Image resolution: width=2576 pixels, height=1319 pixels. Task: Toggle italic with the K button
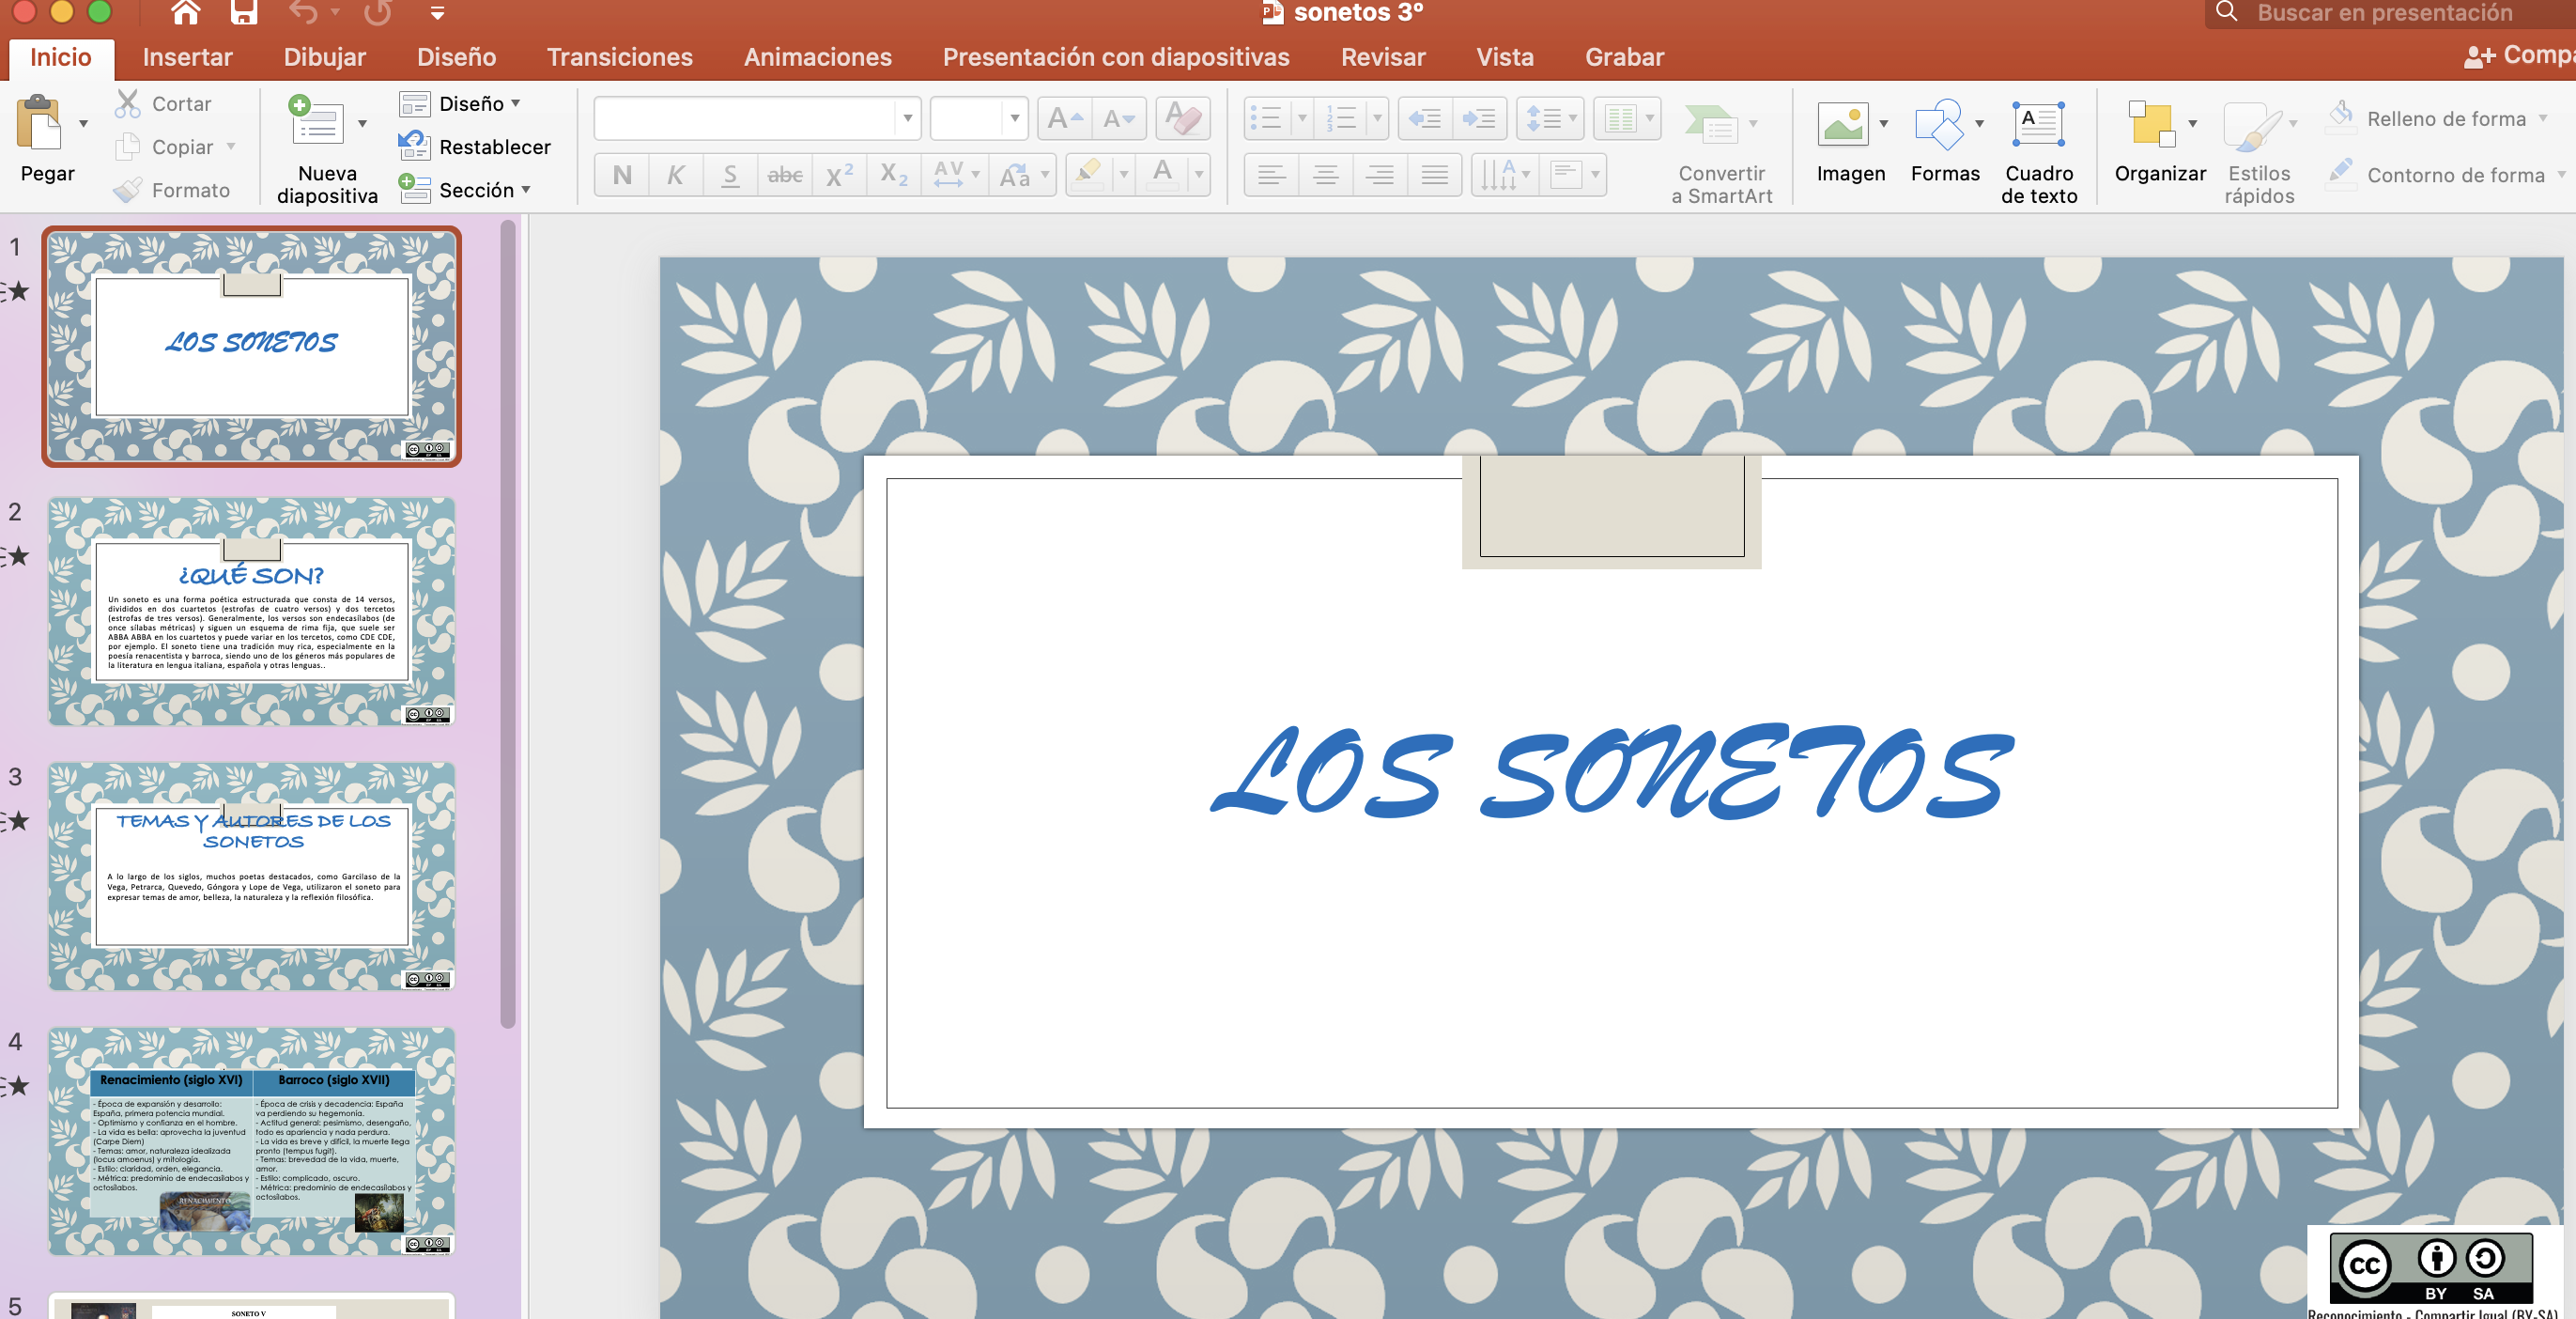676,175
